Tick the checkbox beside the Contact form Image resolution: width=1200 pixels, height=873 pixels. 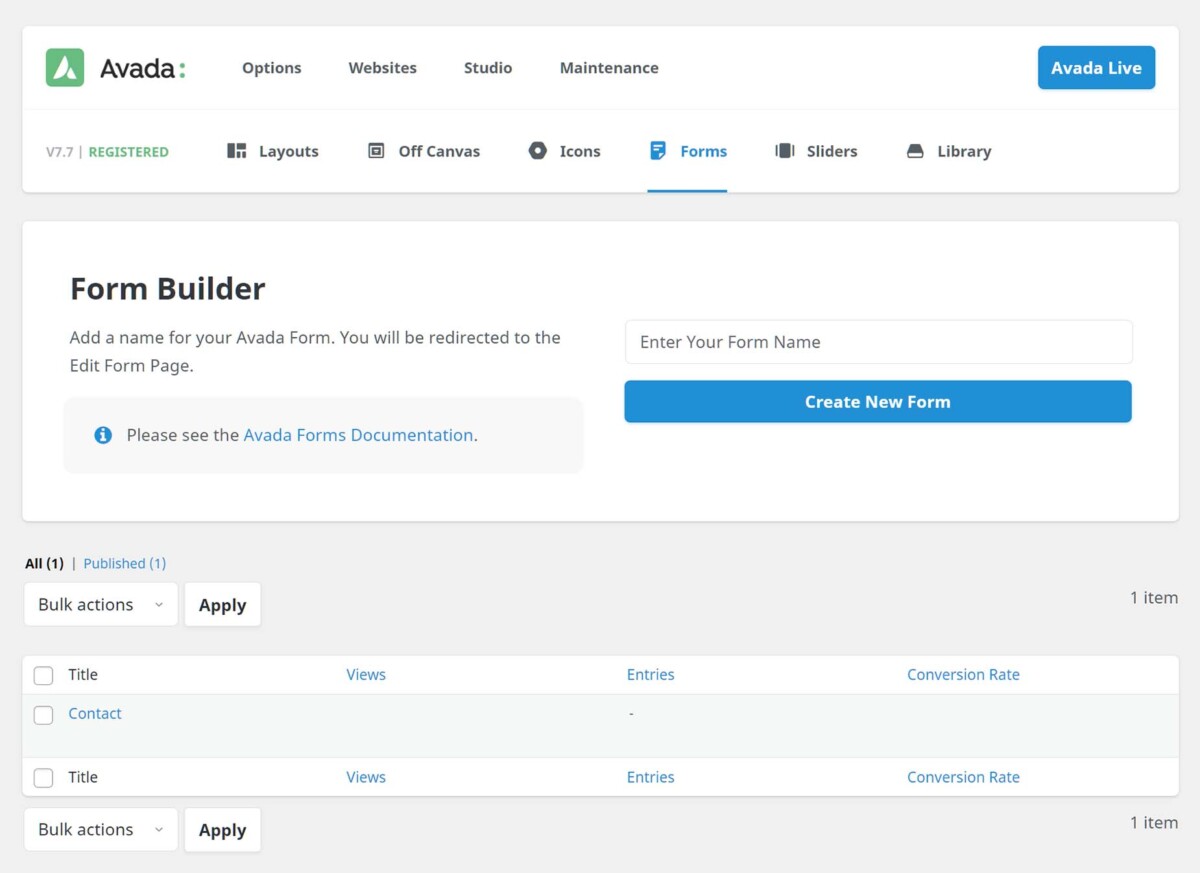click(x=43, y=714)
